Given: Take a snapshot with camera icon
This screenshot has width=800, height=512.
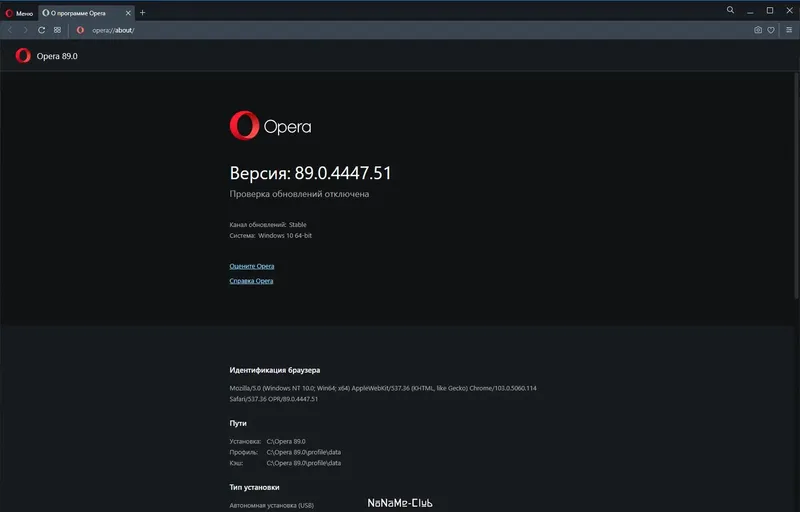Looking at the screenshot, I should click(x=758, y=30).
